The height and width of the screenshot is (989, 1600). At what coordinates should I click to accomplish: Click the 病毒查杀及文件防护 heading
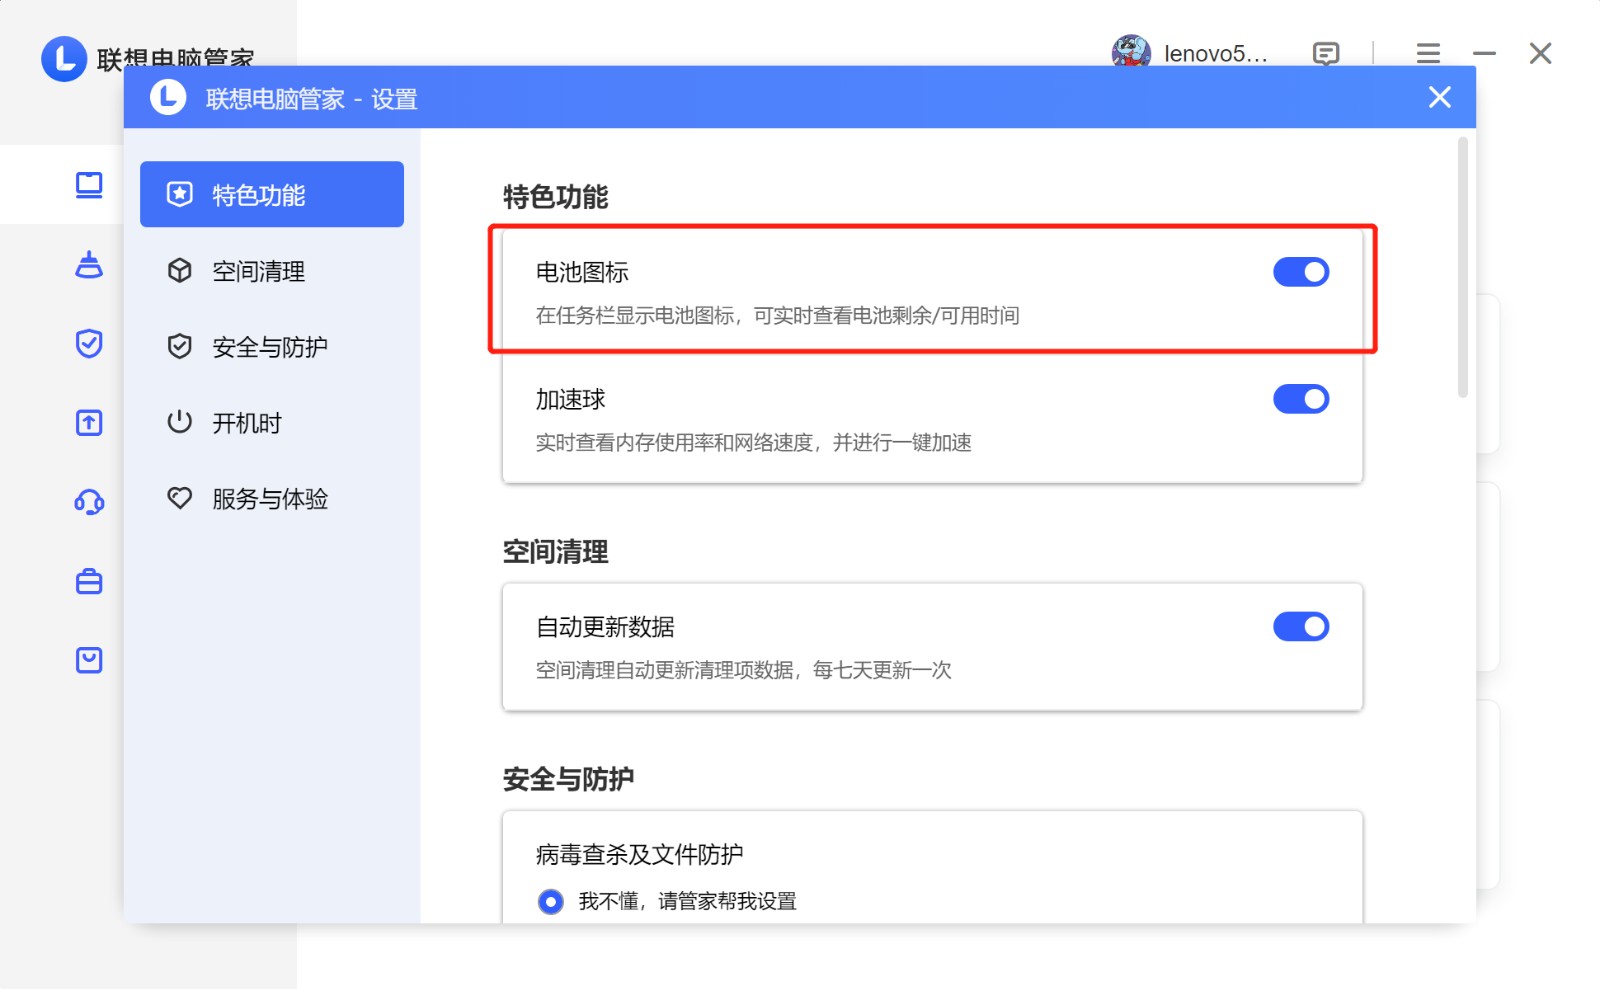coord(639,855)
